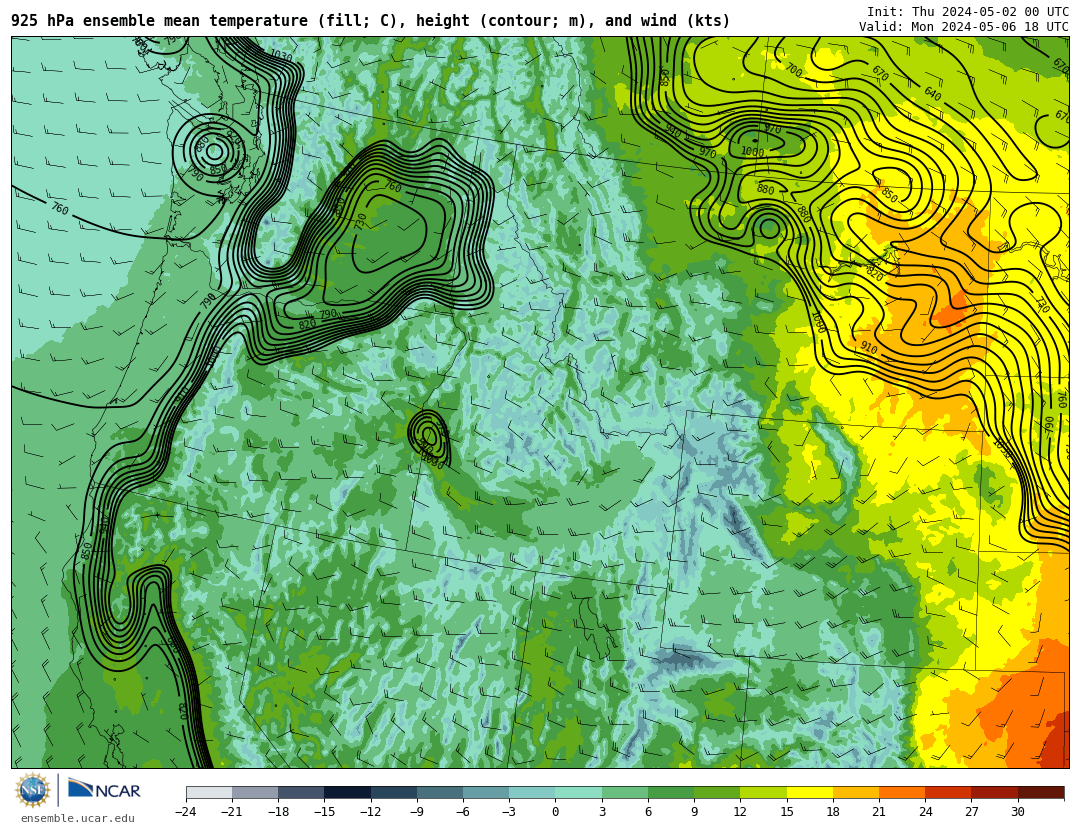The height and width of the screenshot is (831, 1080).
Task: Click the 24 colorbar tick label
Action: 925,812
